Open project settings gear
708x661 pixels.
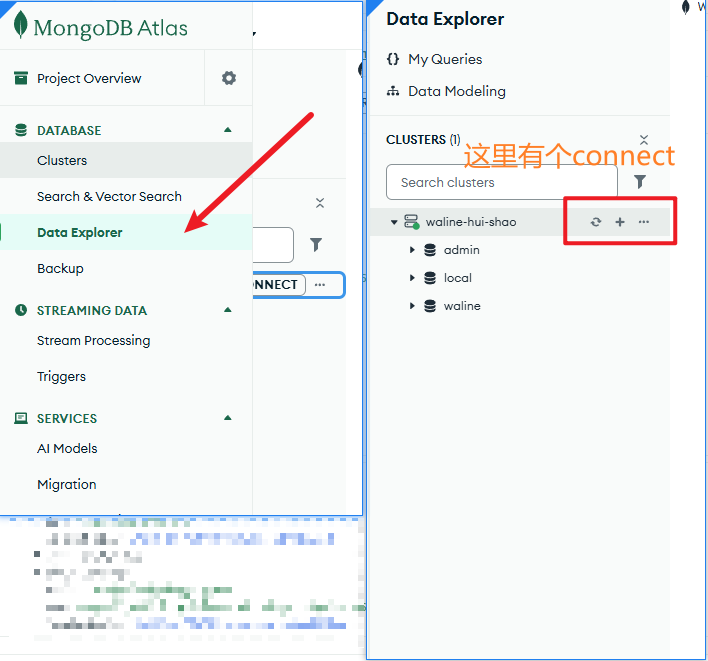tap(229, 78)
